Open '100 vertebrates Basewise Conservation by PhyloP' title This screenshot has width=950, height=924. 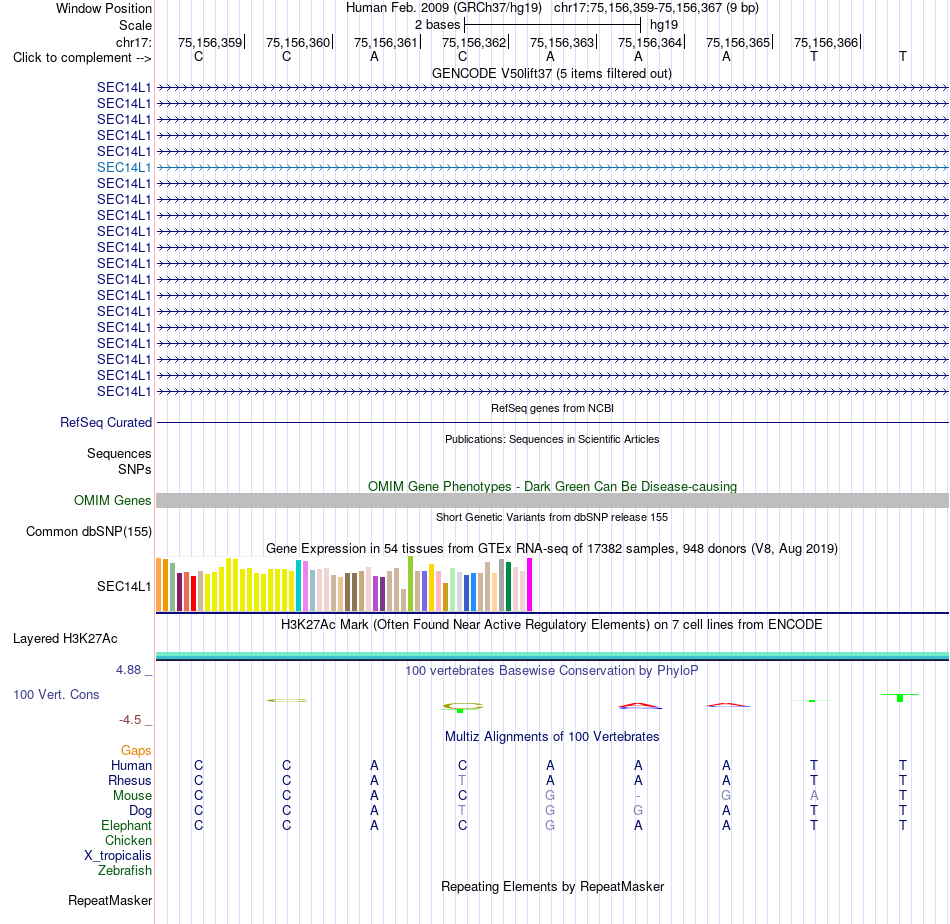[552, 671]
